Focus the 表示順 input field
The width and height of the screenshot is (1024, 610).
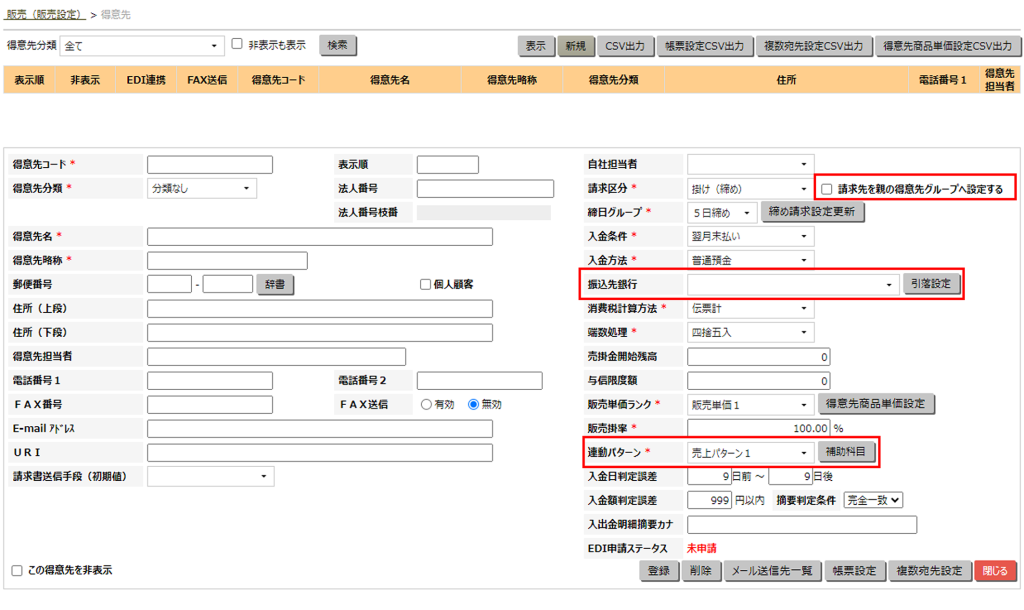click(x=447, y=165)
